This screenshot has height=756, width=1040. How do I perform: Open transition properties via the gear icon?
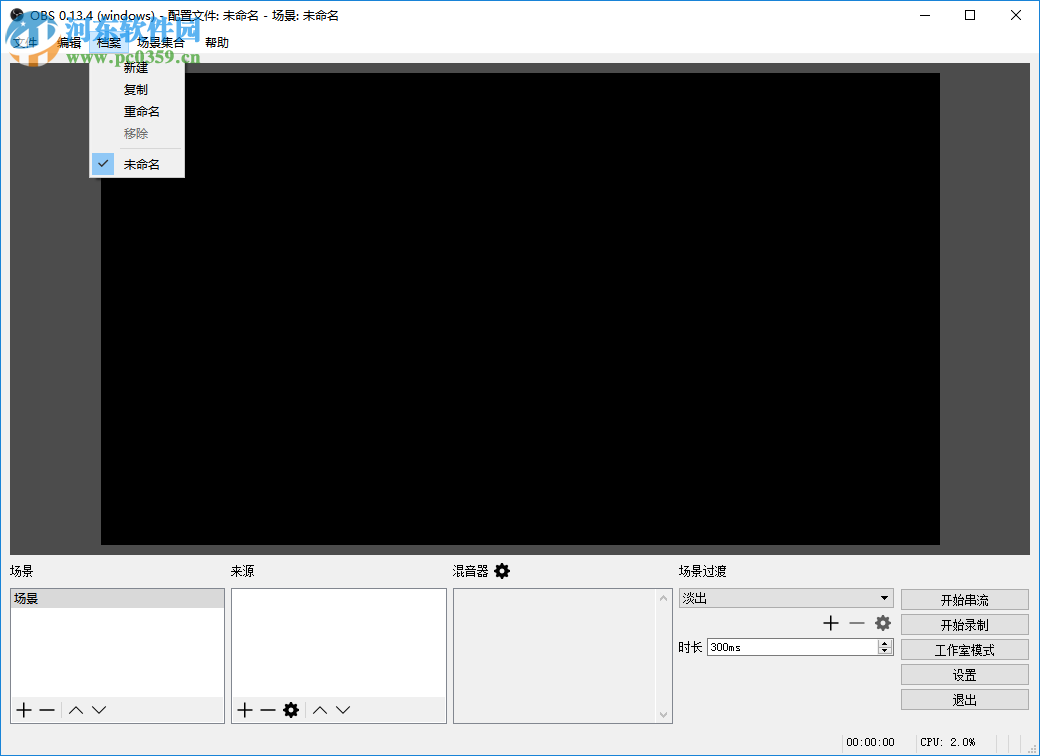pos(882,622)
